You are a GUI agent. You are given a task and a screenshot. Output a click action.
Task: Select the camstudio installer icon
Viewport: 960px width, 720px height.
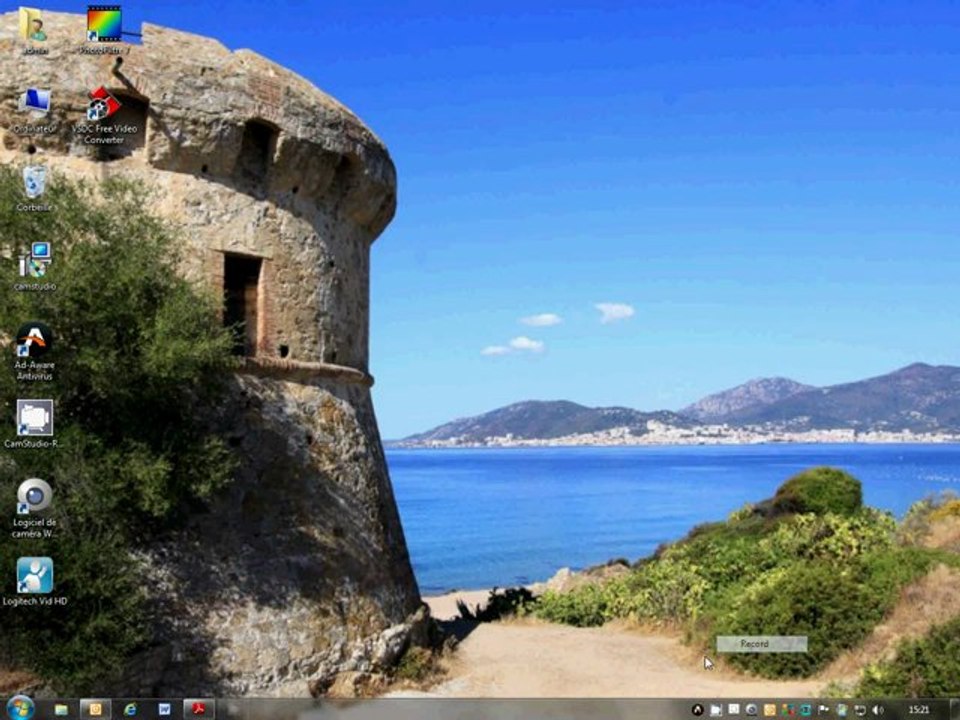[x=34, y=266]
